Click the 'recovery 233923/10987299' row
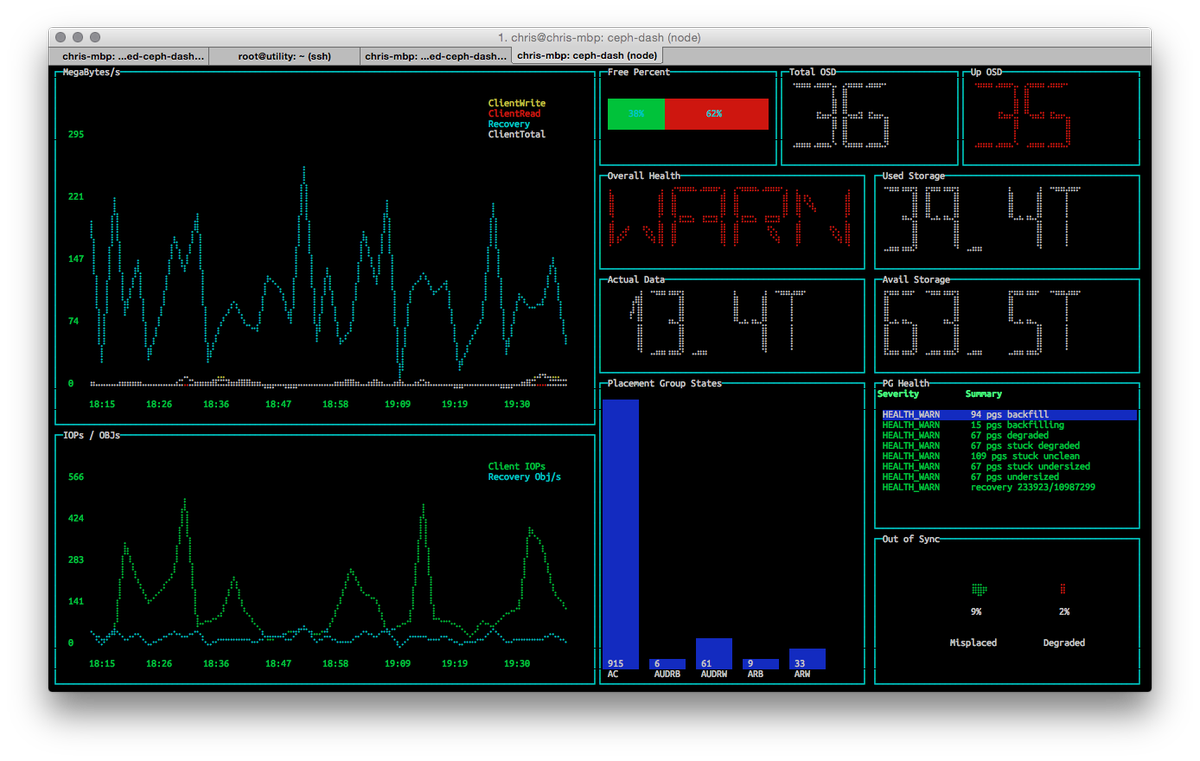The height and width of the screenshot is (761, 1200). pos(1009,487)
